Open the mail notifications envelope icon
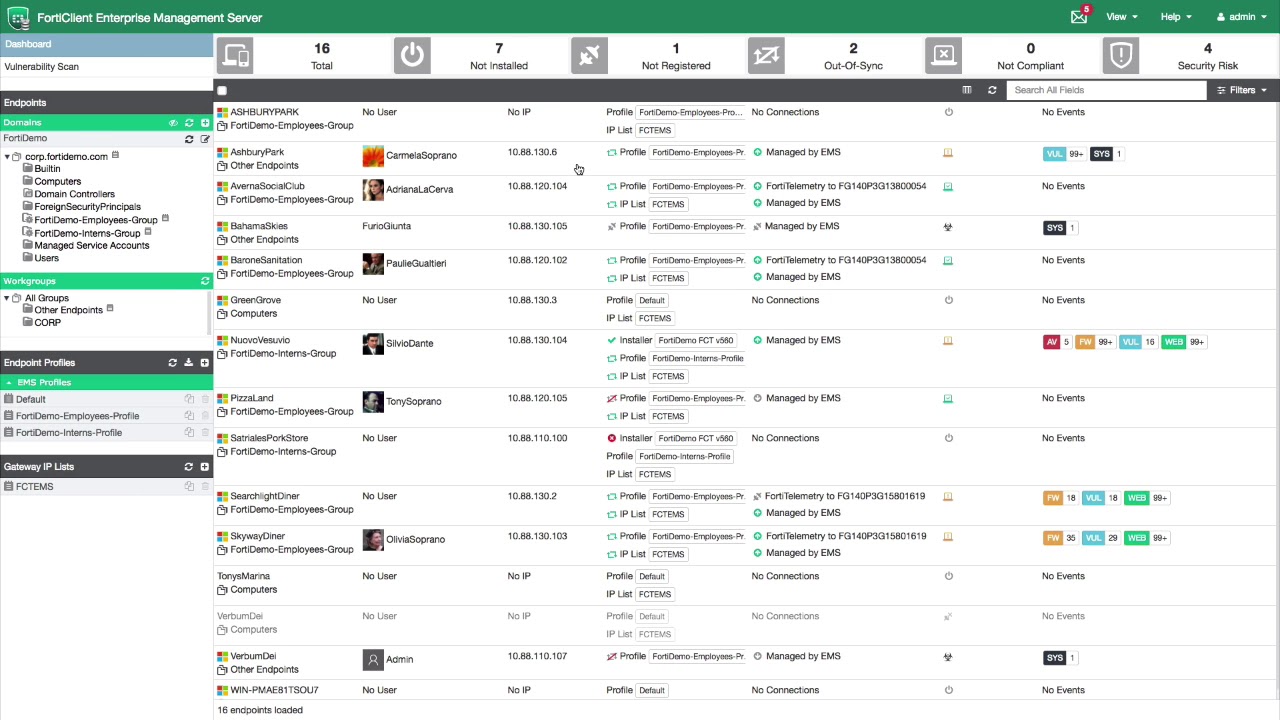Image resolution: width=1280 pixels, height=720 pixels. pyautogui.click(x=1078, y=17)
